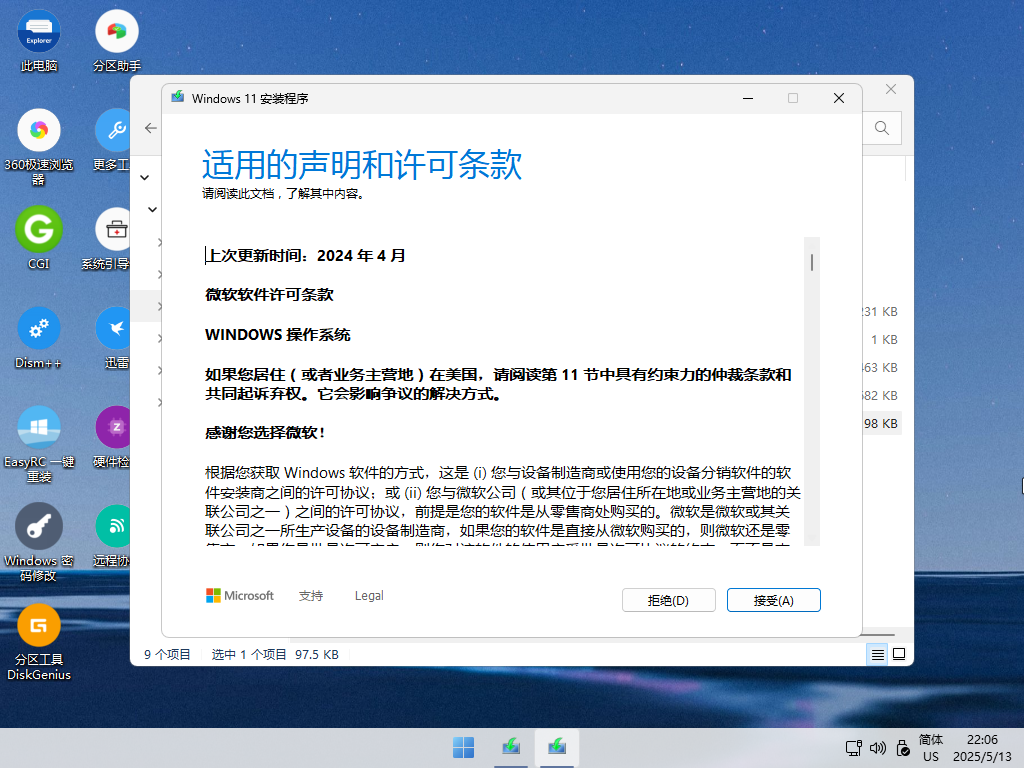1024x768 pixels.
Task: Click 拒绝(D) to decline the license
Action: click(x=669, y=600)
